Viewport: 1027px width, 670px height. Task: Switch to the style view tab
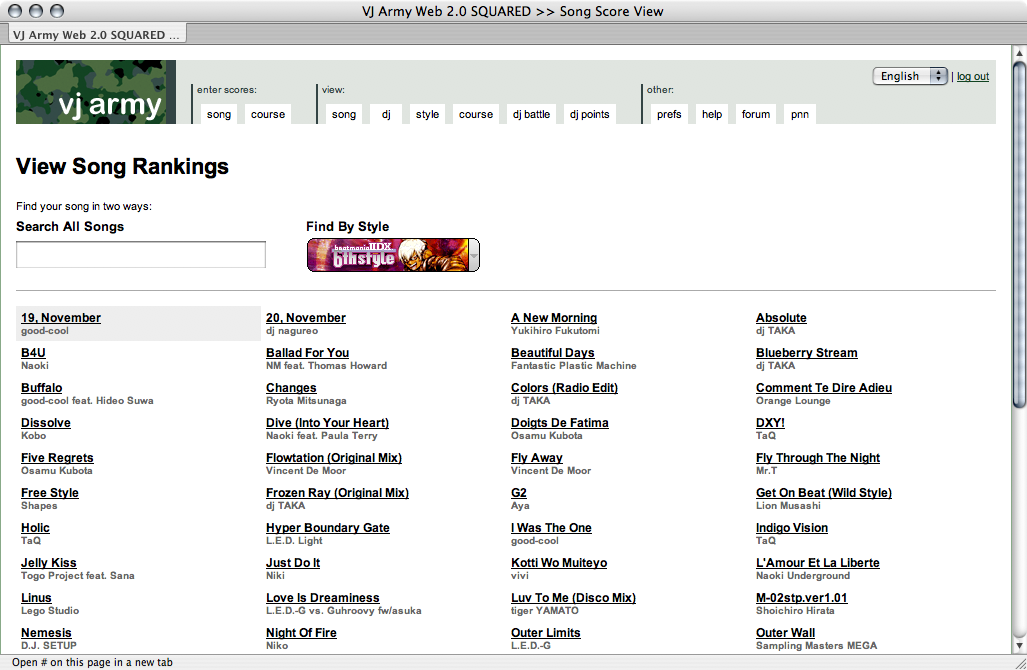click(x=427, y=114)
